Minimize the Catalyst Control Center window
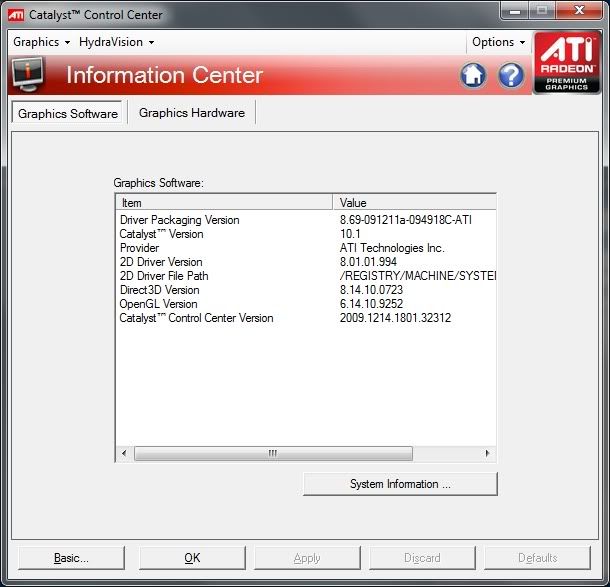 tap(514, 11)
